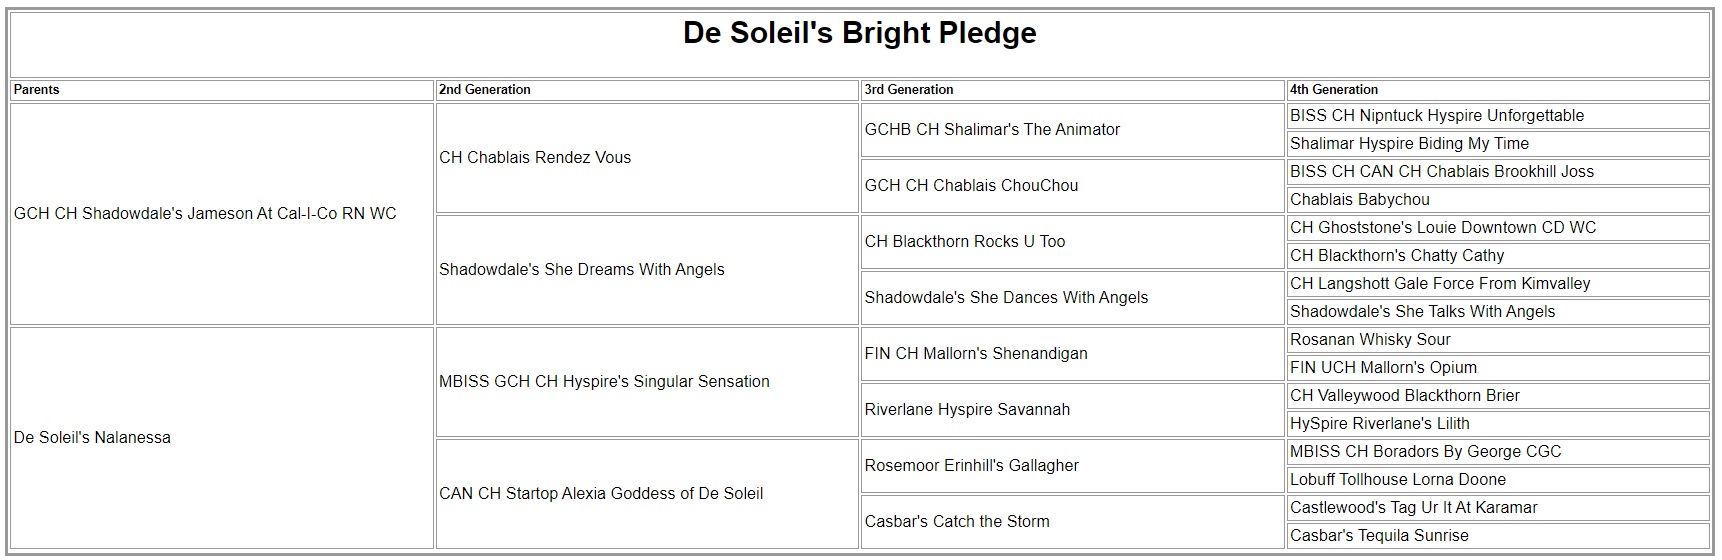This screenshot has height=560, width=1722.
Task: Click the Parents column header
Action: coord(37,90)
